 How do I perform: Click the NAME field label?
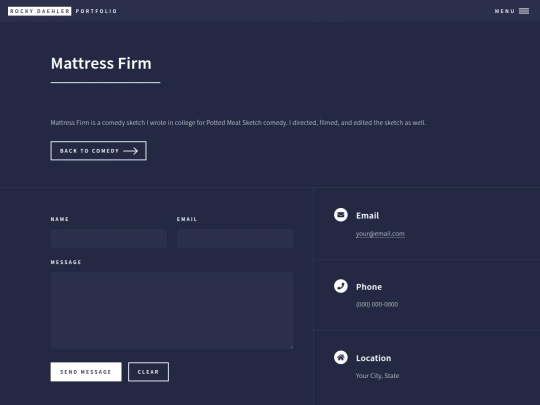60,219
